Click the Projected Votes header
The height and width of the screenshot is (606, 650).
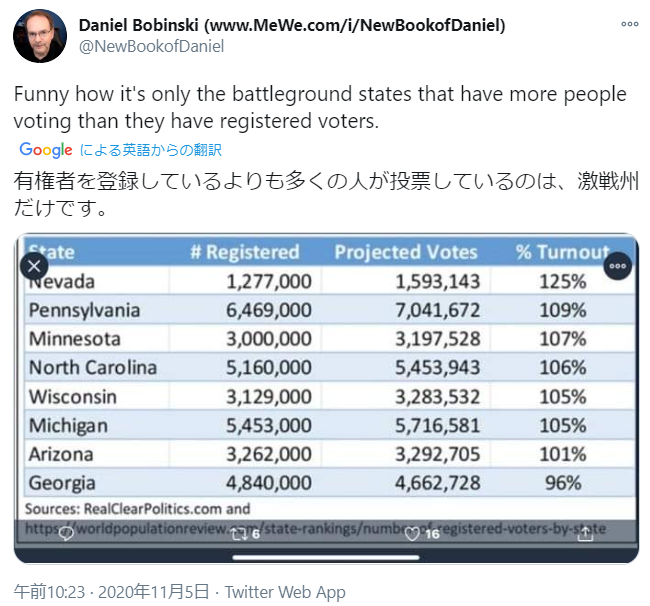click(x=406, y=252)
